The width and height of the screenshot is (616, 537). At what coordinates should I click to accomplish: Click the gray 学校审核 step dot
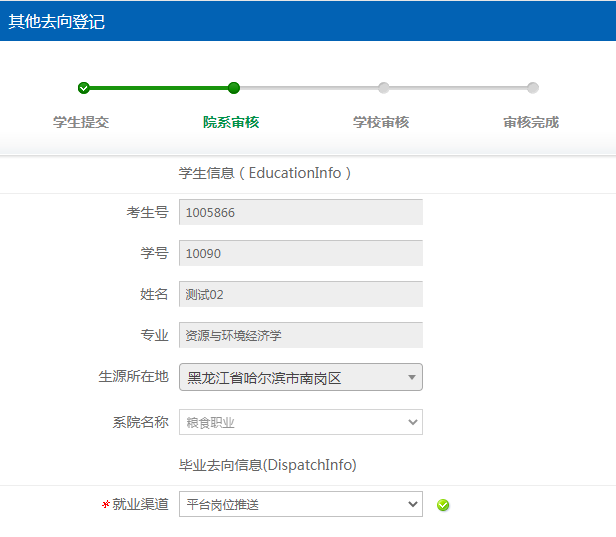coord(383,88)
